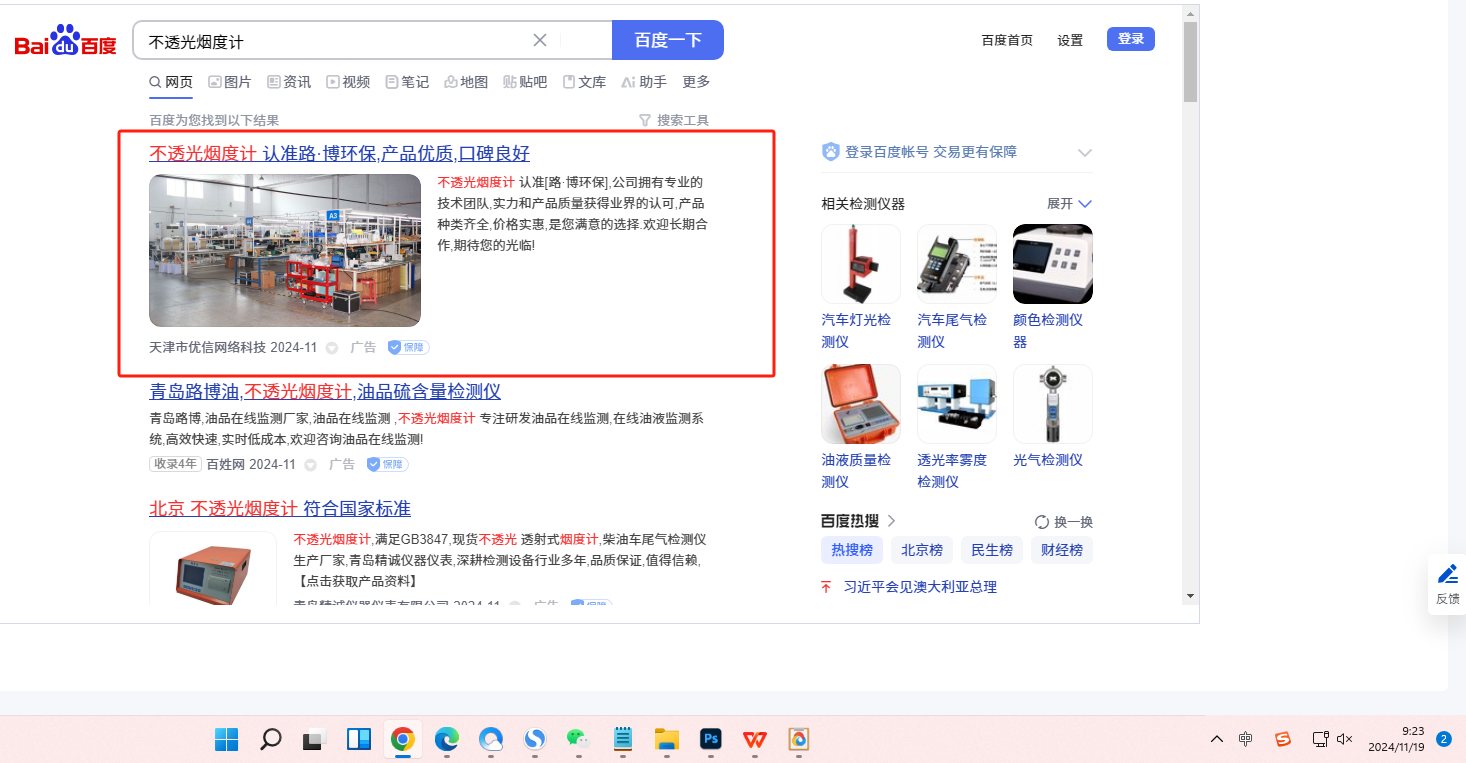Image resolution: width=1466 pixels, height=763 pixels.
Task: Select the 民生榜 tab
Action: click(992, 550)
